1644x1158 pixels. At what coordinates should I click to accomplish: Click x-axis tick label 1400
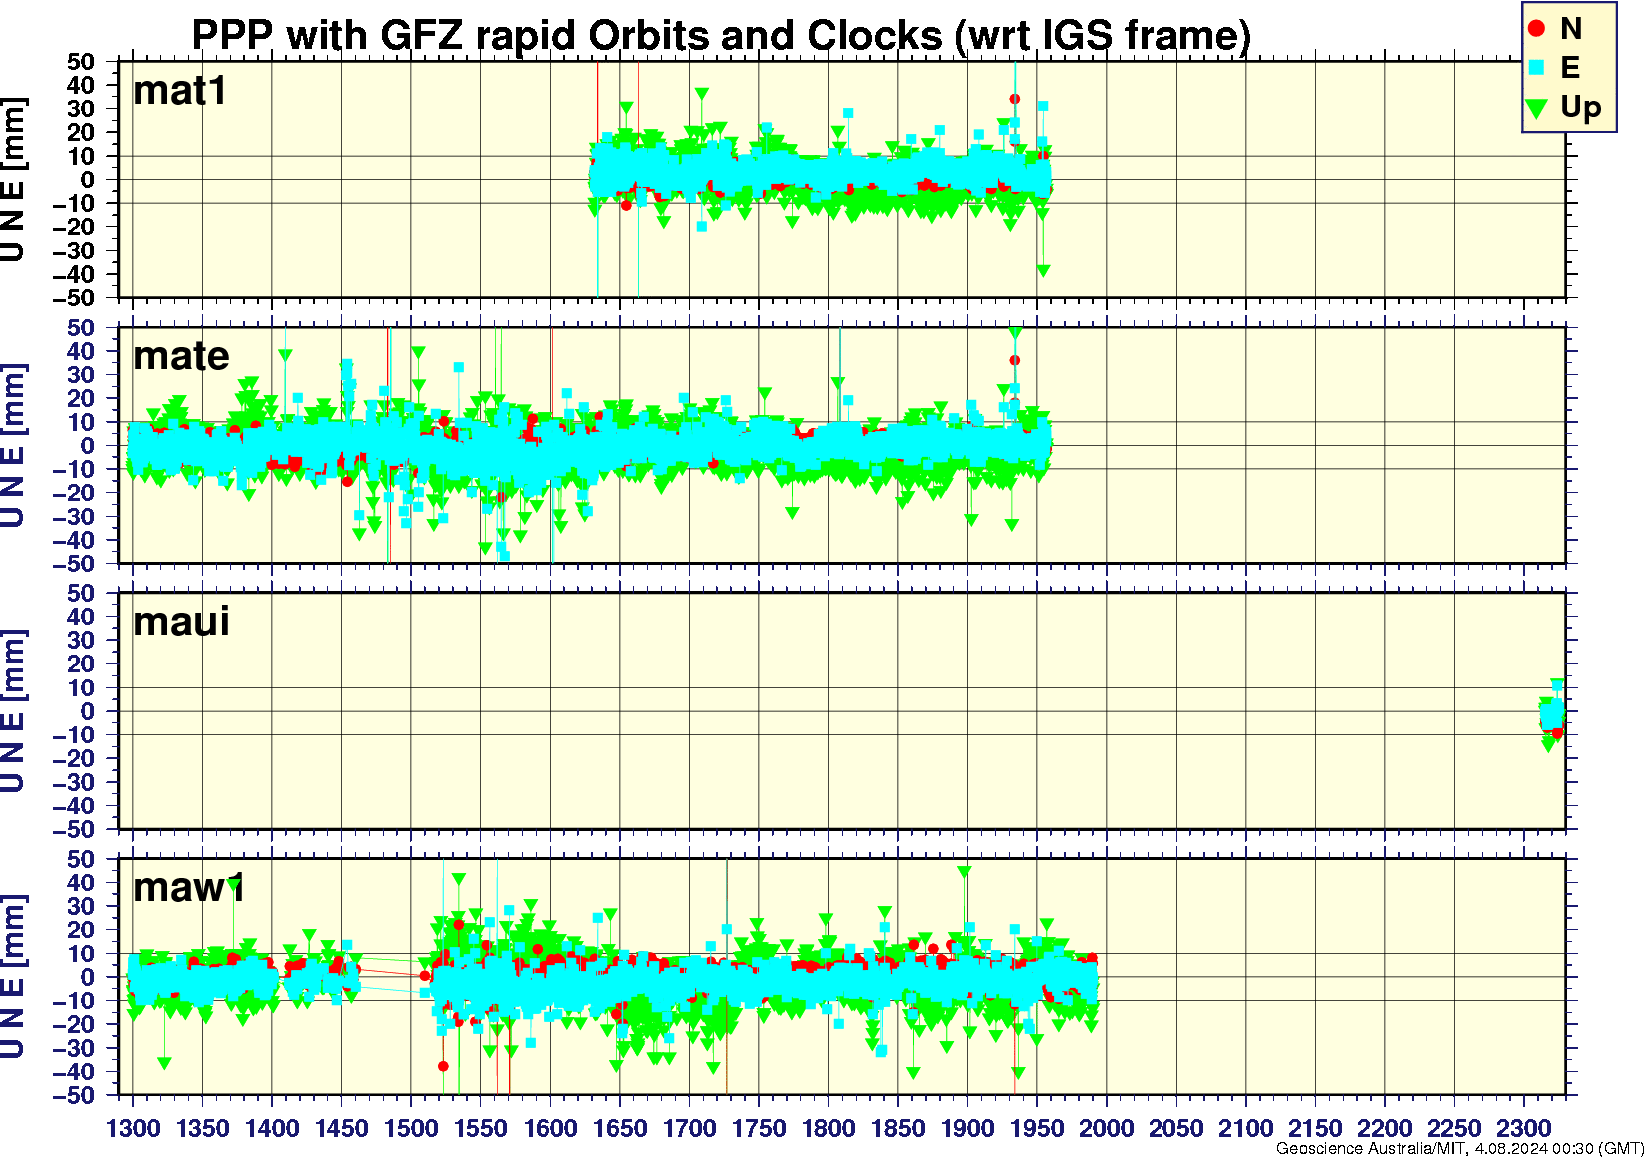272,1128
